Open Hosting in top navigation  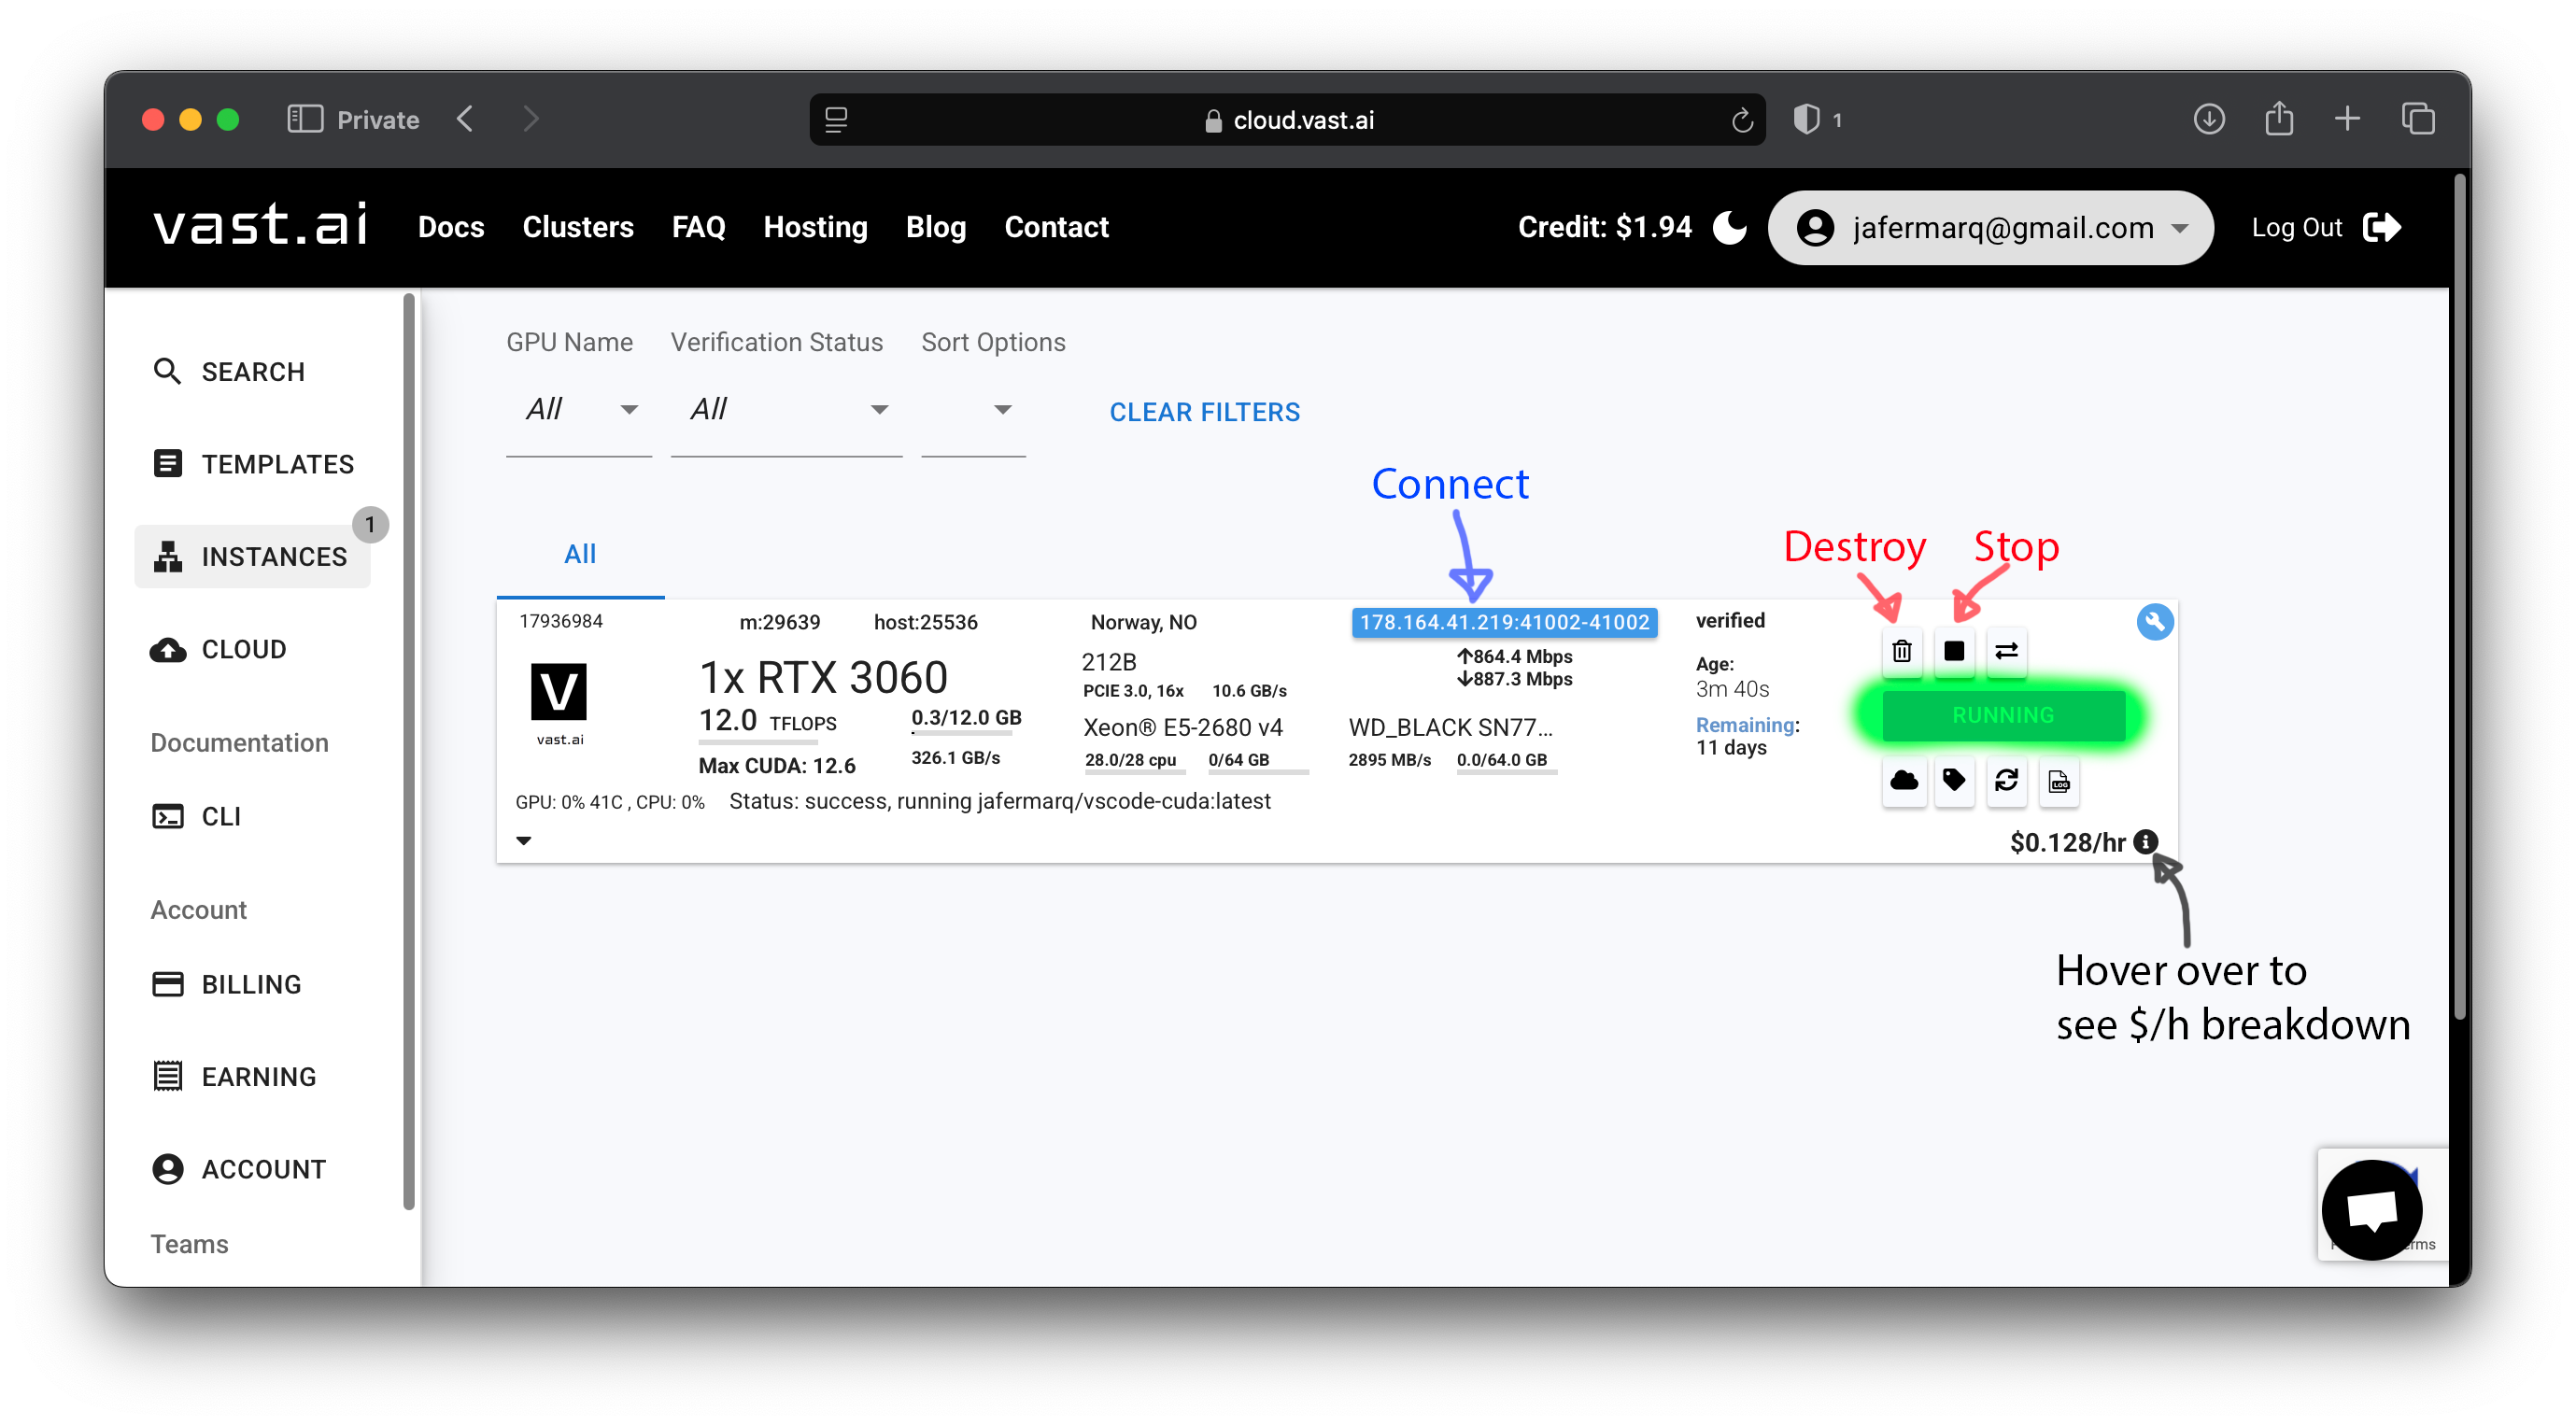coord(815,227)
